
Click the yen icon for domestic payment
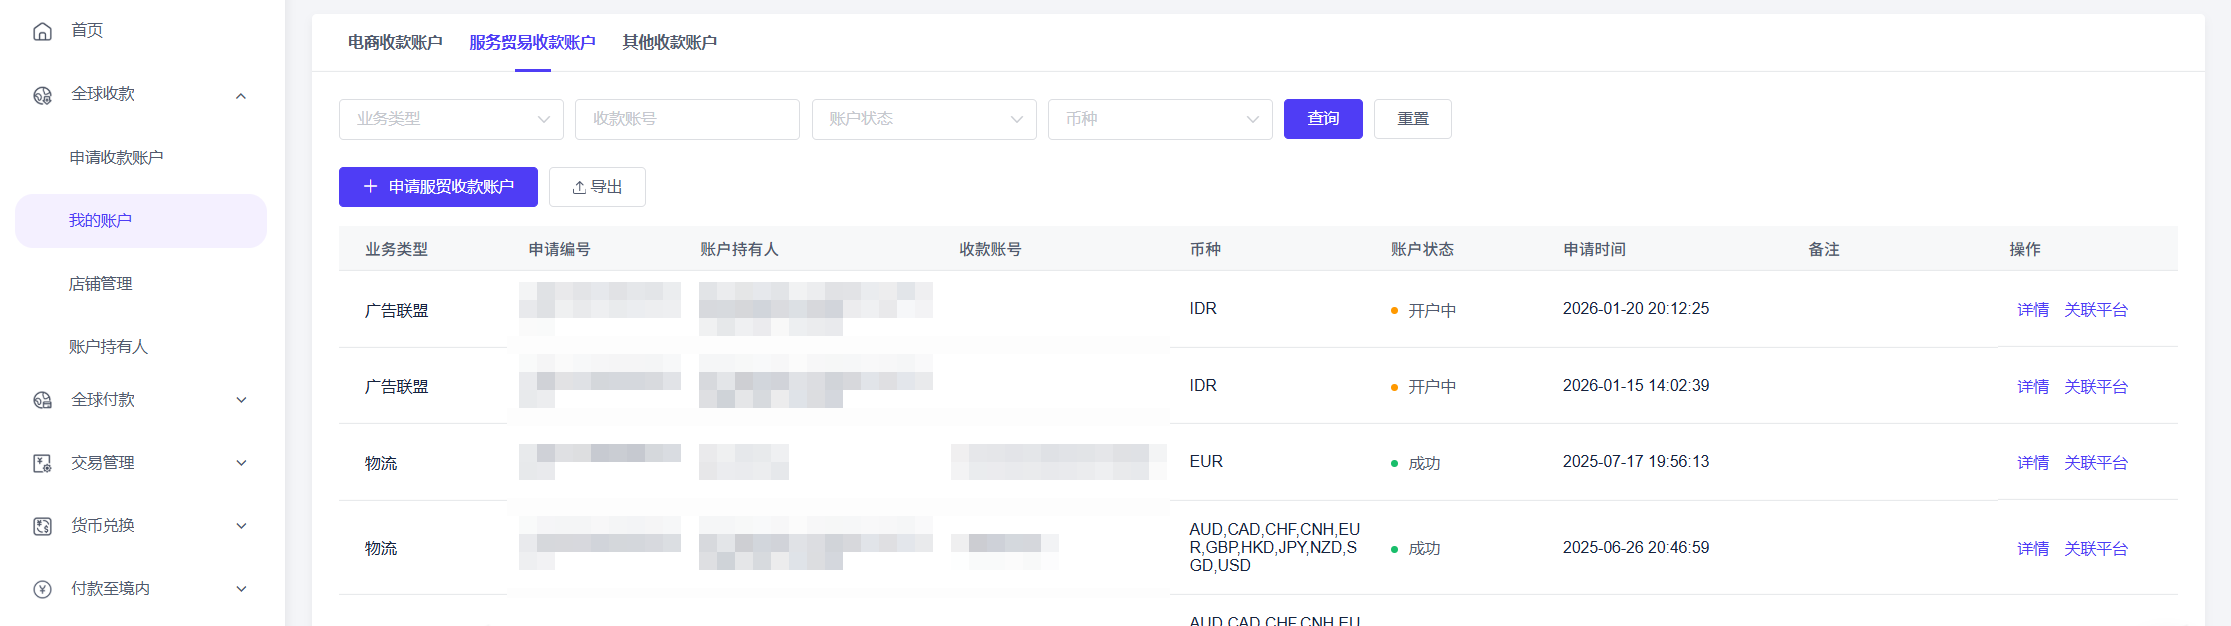42,589
